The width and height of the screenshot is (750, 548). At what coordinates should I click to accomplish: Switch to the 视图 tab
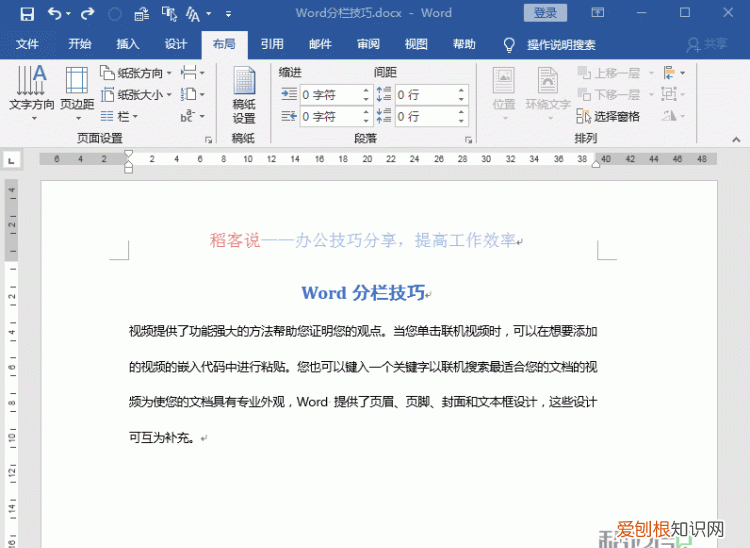[x=416, y=44]
